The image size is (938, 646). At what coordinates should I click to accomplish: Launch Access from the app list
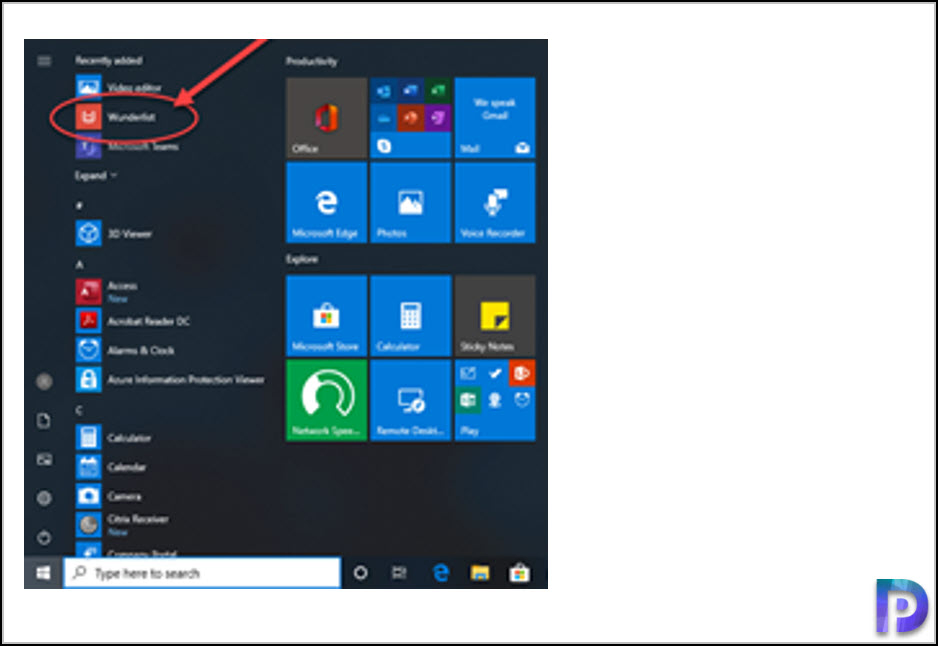(x=106, y=291)
